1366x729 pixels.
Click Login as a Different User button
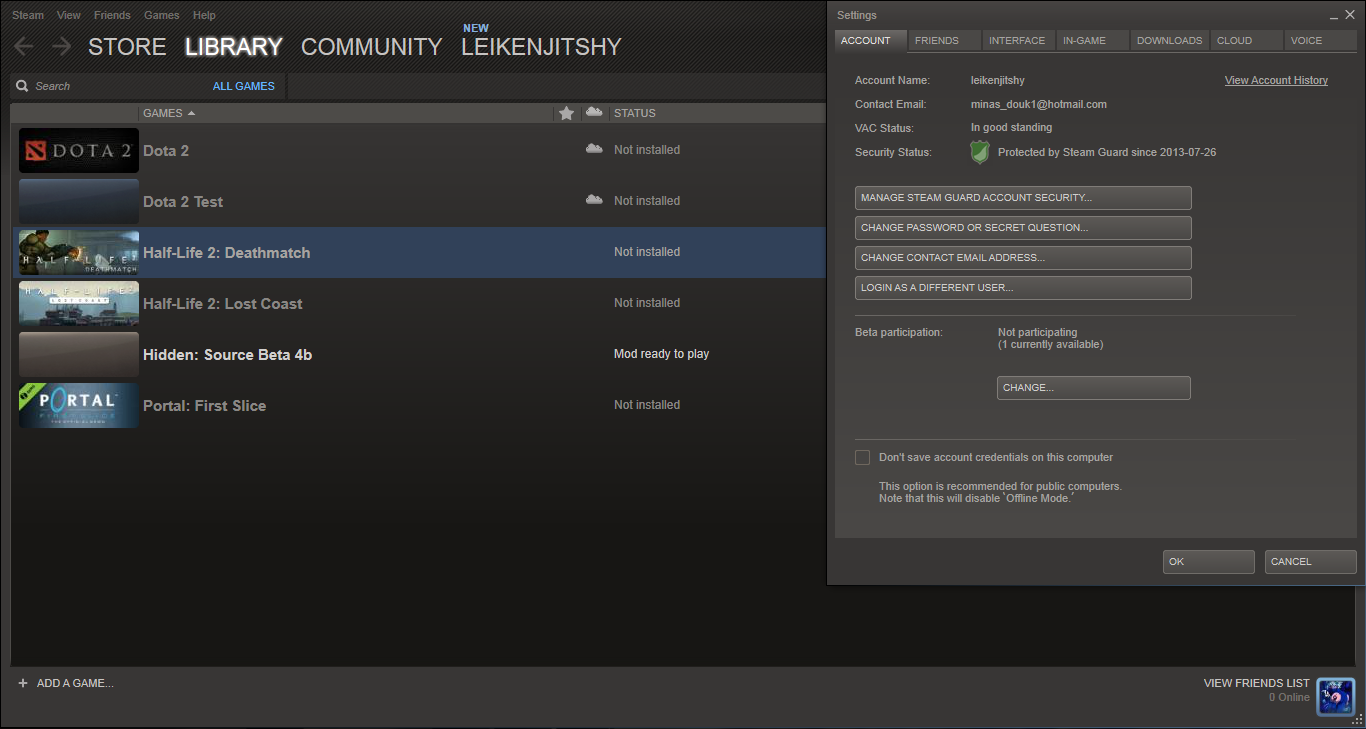point(1023,288)
